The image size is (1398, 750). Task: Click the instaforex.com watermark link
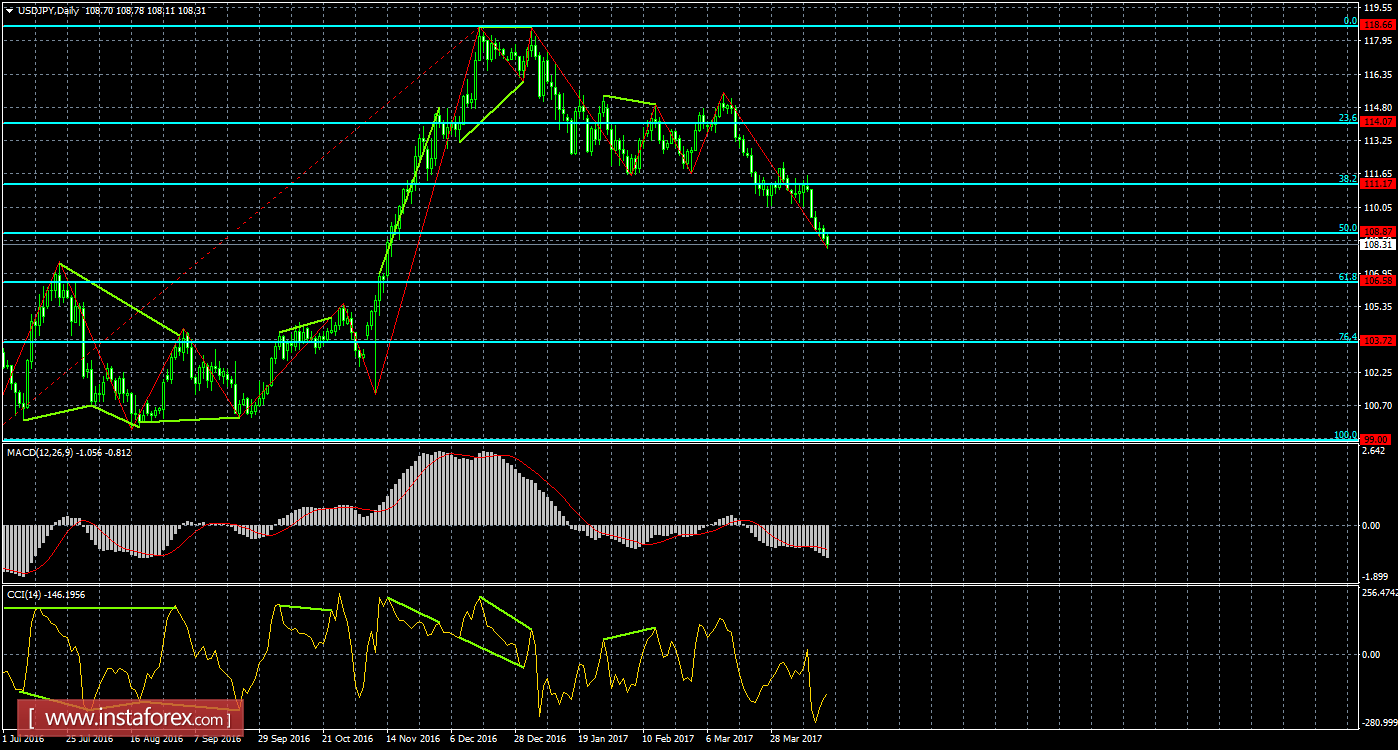click(x=129, y=718)
